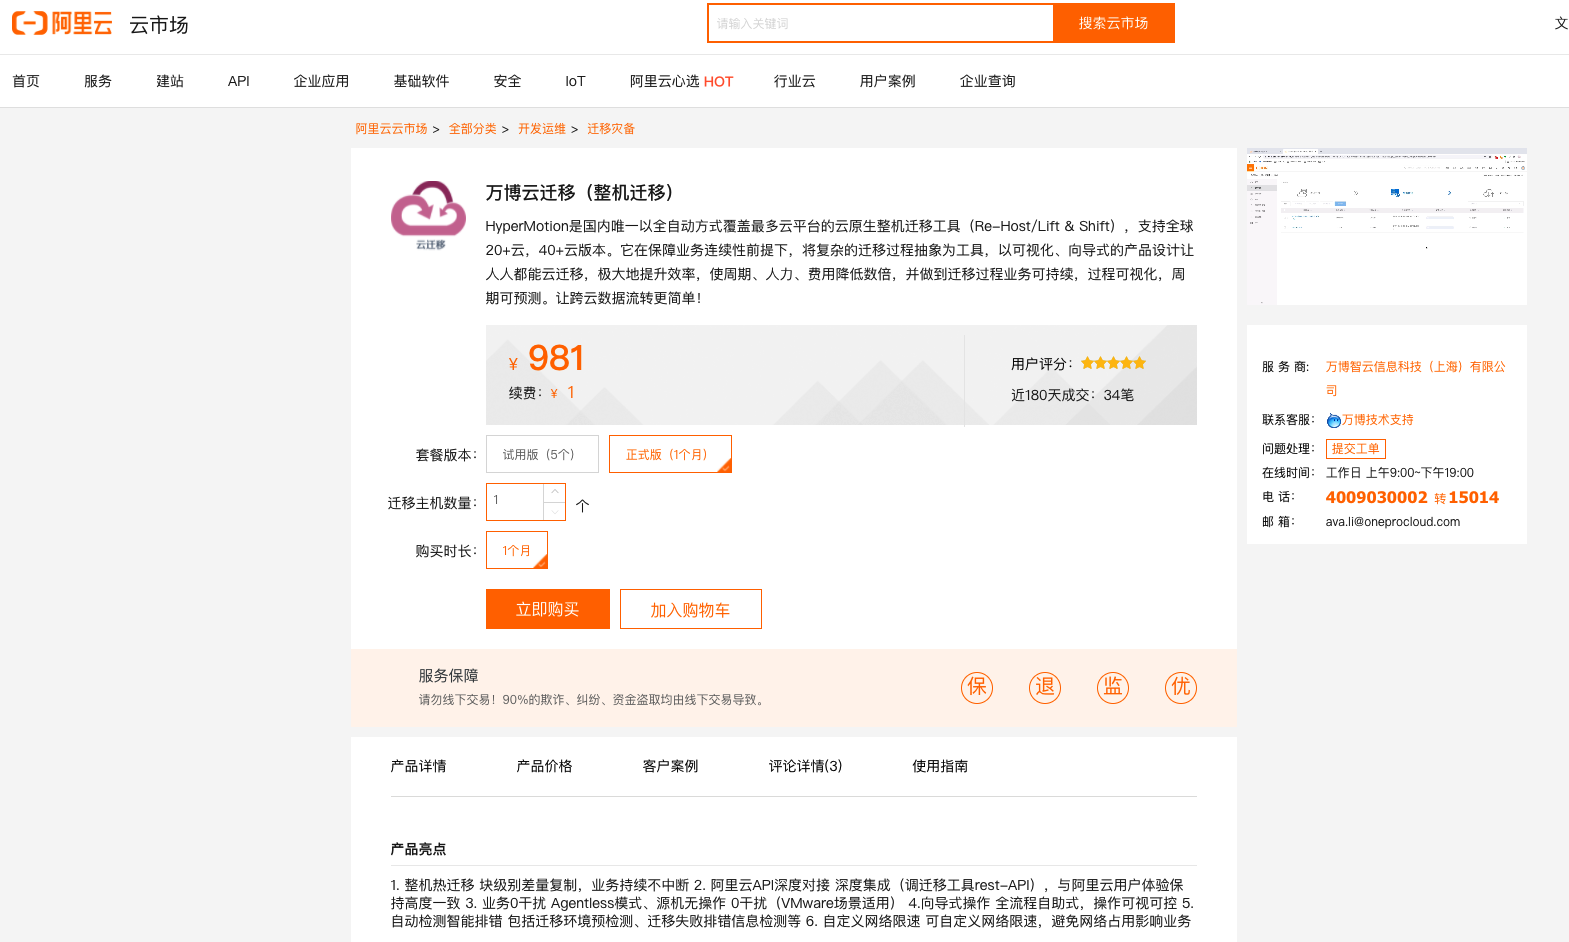
Task: Click the 提交工单 button
Action: point(1356,449)
